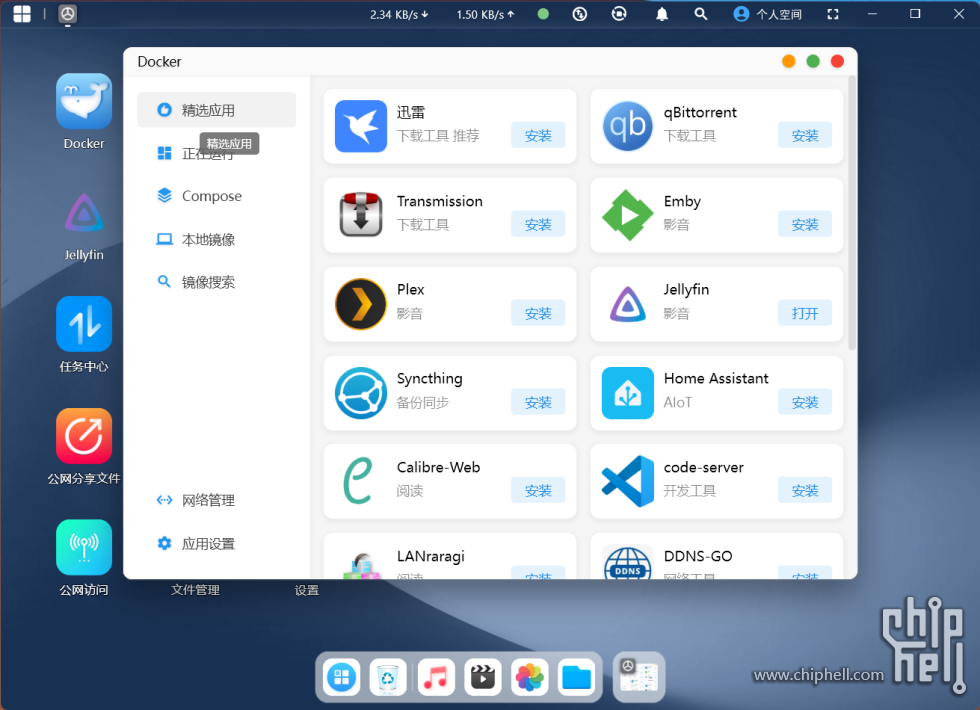Install Home Assistant
The width and height of the screenshot is (980, 710).
click(x=805, y=402)
